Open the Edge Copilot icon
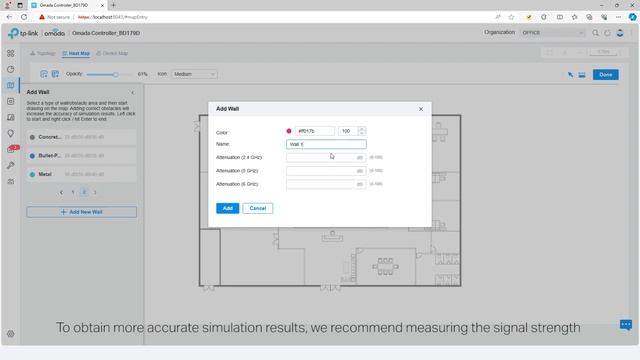Image resolution: width=640 pixels, height=360 pixels. pyautogui.click(x=632, y=17)
